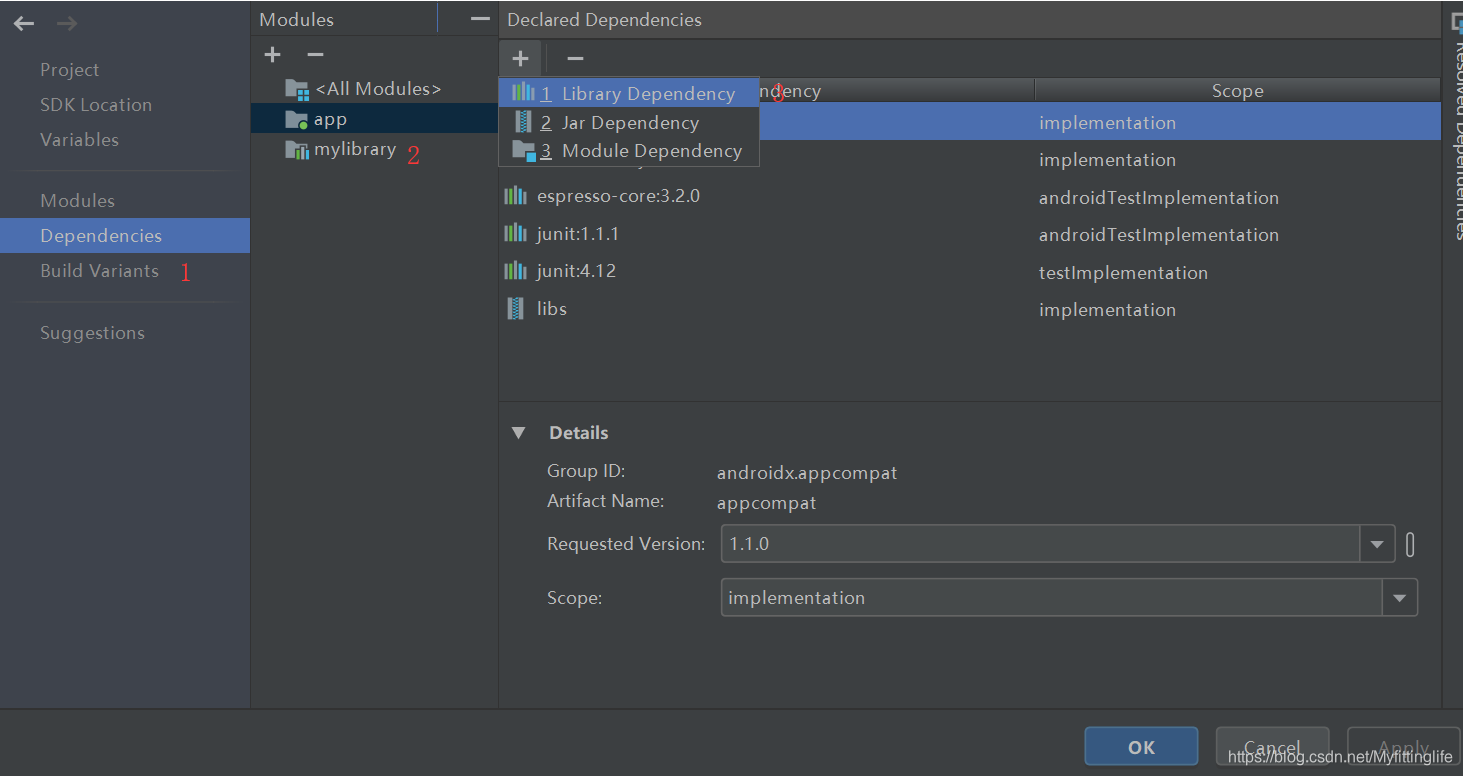This screenshot has height=776, width=1463.
Task: Choose Library Dependency from popup
Action: [629, 93]
